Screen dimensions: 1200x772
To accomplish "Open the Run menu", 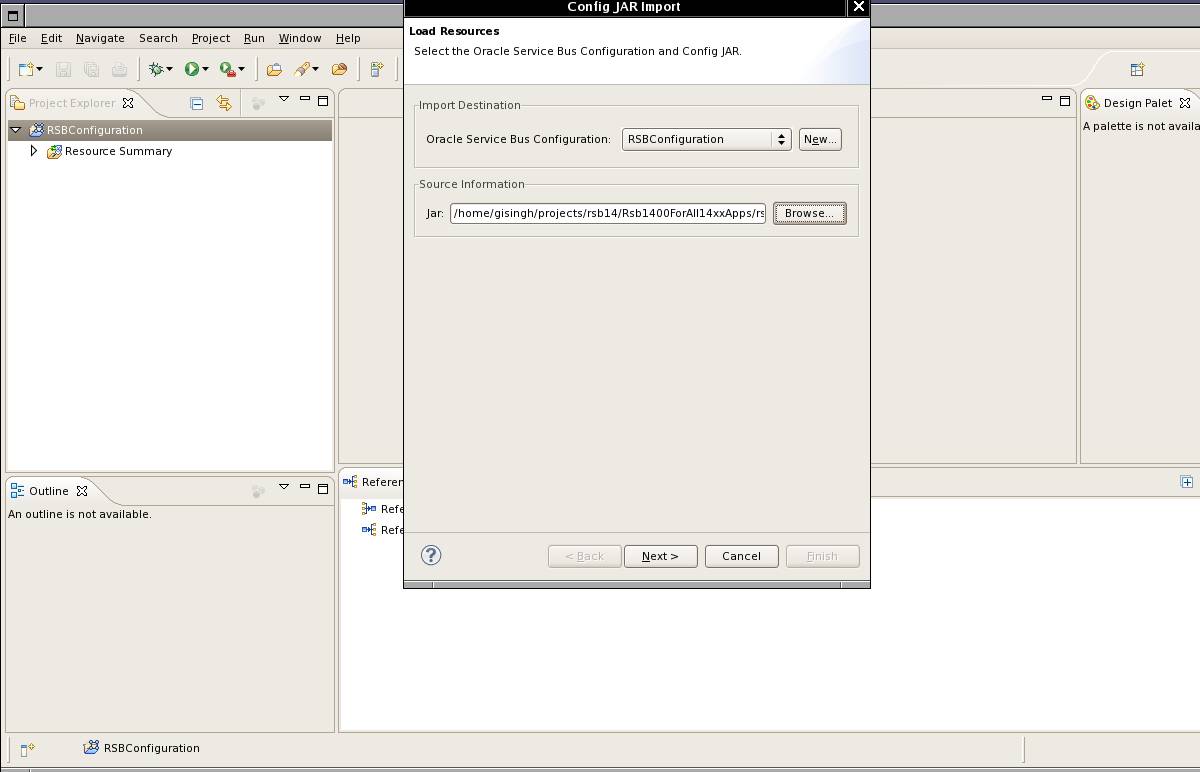I will [254, 38].
